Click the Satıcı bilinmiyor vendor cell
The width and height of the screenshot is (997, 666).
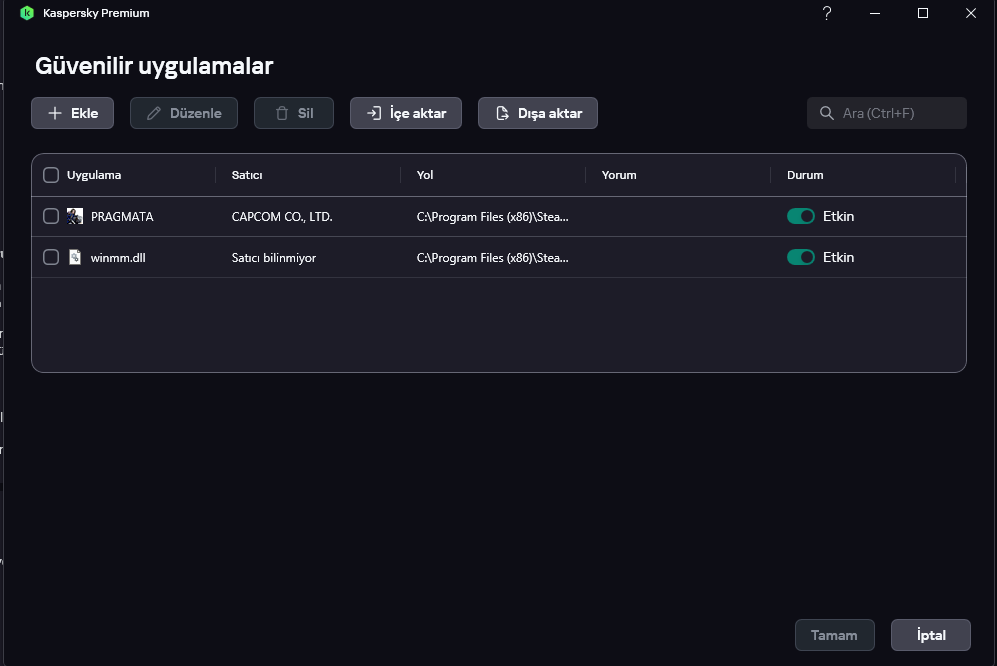point(273,258)
